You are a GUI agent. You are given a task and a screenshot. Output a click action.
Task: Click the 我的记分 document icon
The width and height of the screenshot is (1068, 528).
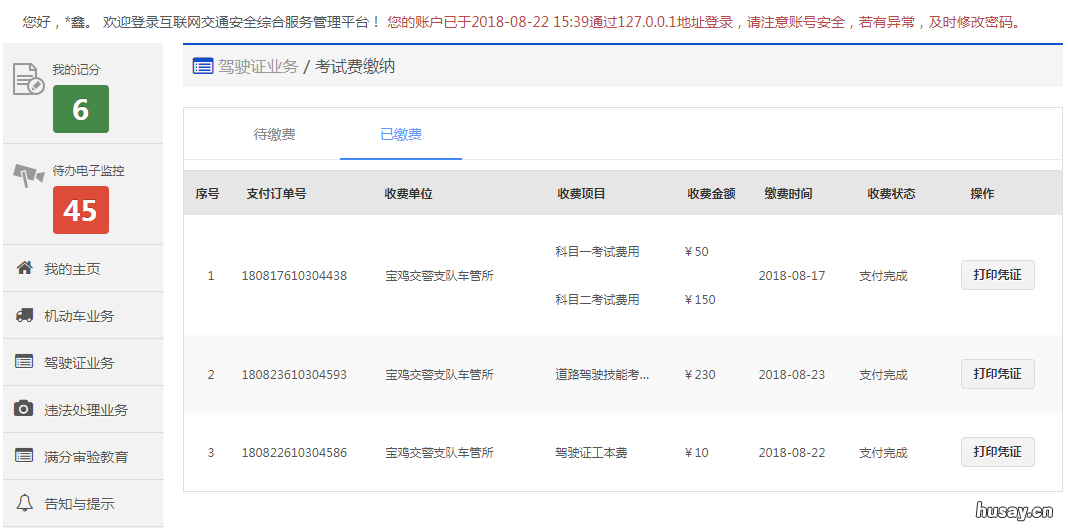click(28, 79)
